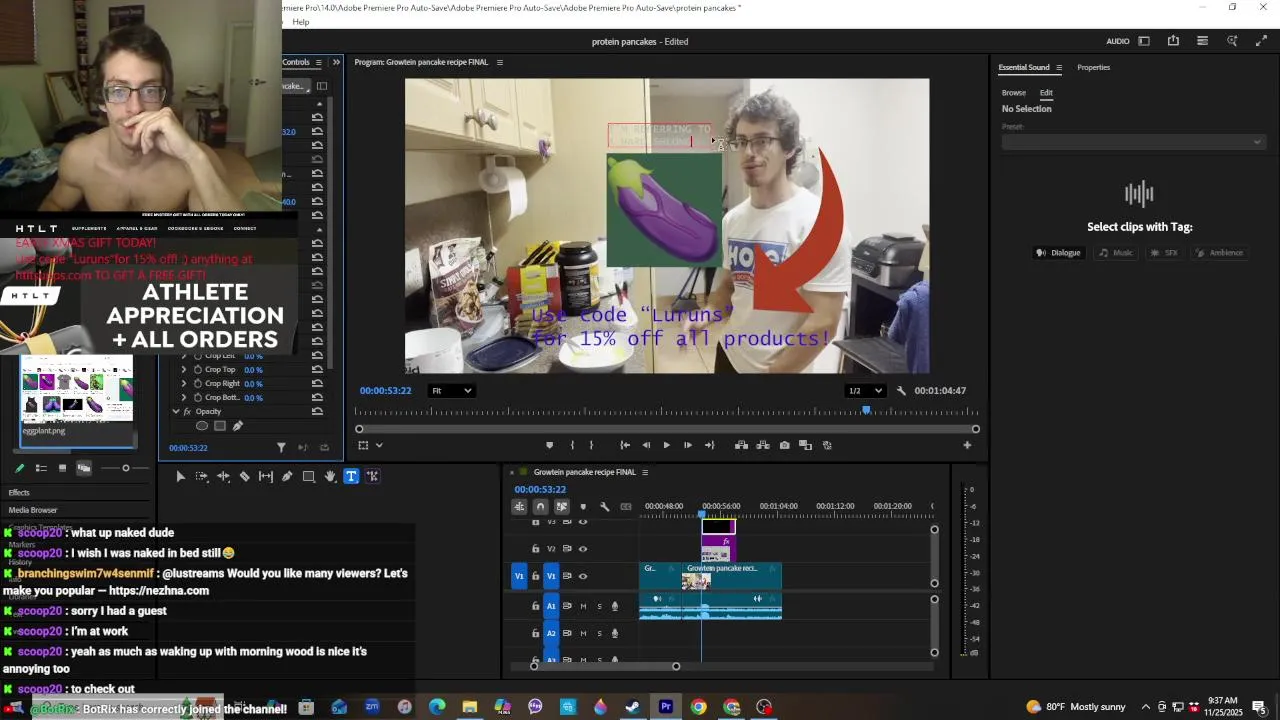Open Program Monitor wrench settings
Image resolution: width=1280 pixels, height=720 pixels.
pos(901,391)
